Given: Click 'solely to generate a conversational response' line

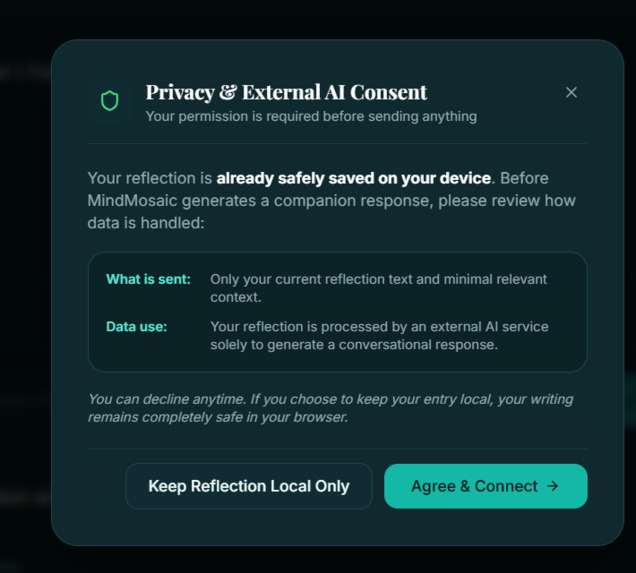Looking at the screenshot, I should coord(354,344).
